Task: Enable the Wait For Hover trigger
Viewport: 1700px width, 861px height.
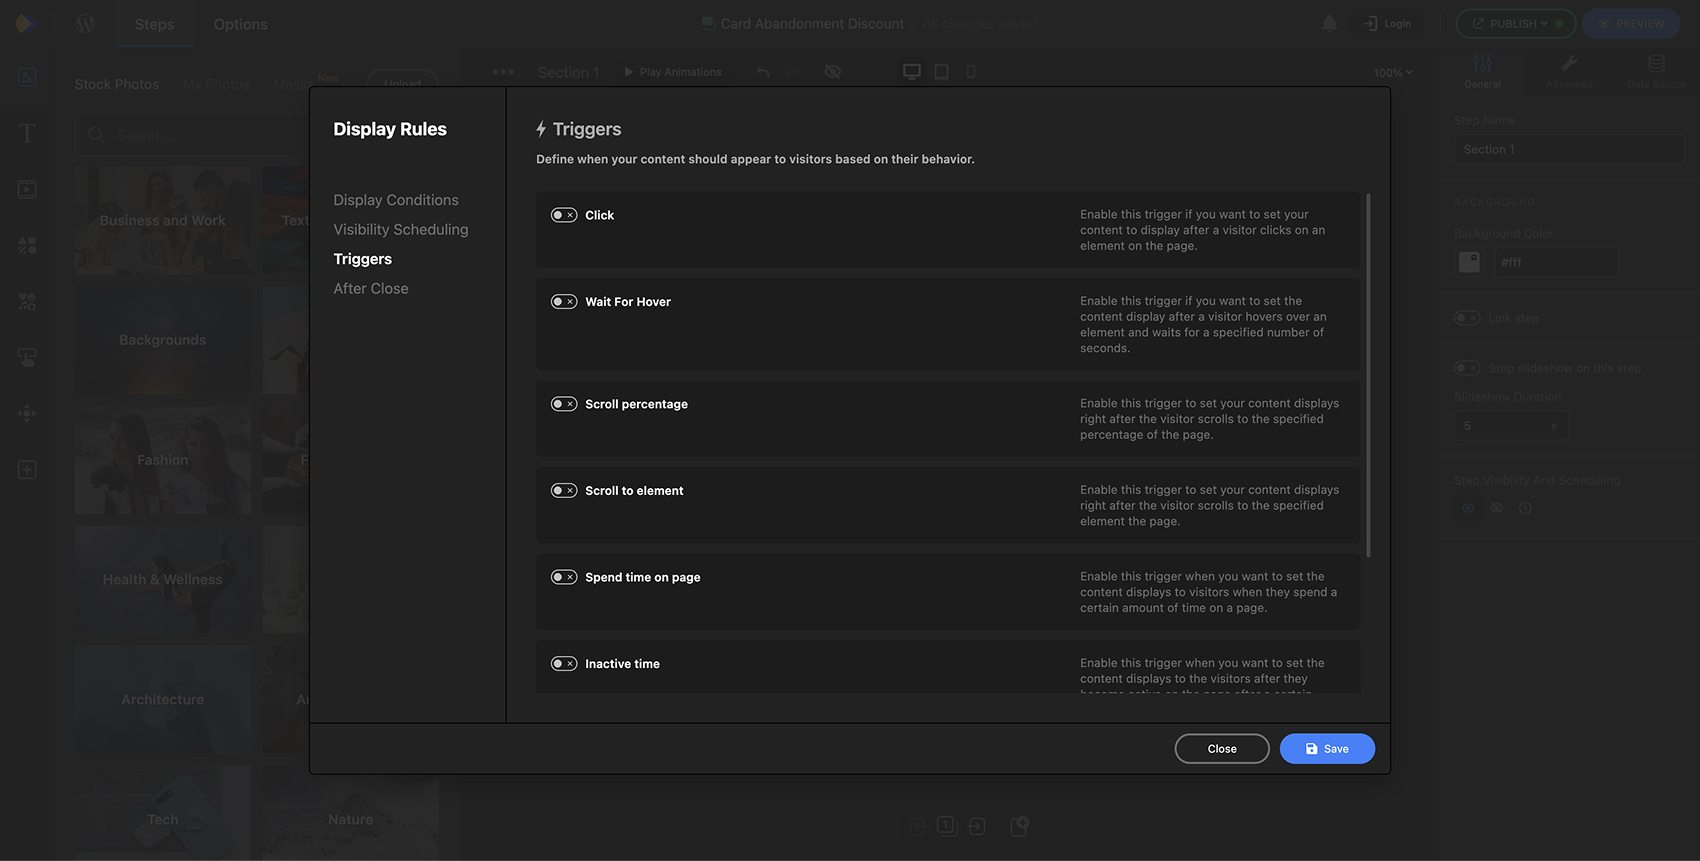Action: click(564, 302)
